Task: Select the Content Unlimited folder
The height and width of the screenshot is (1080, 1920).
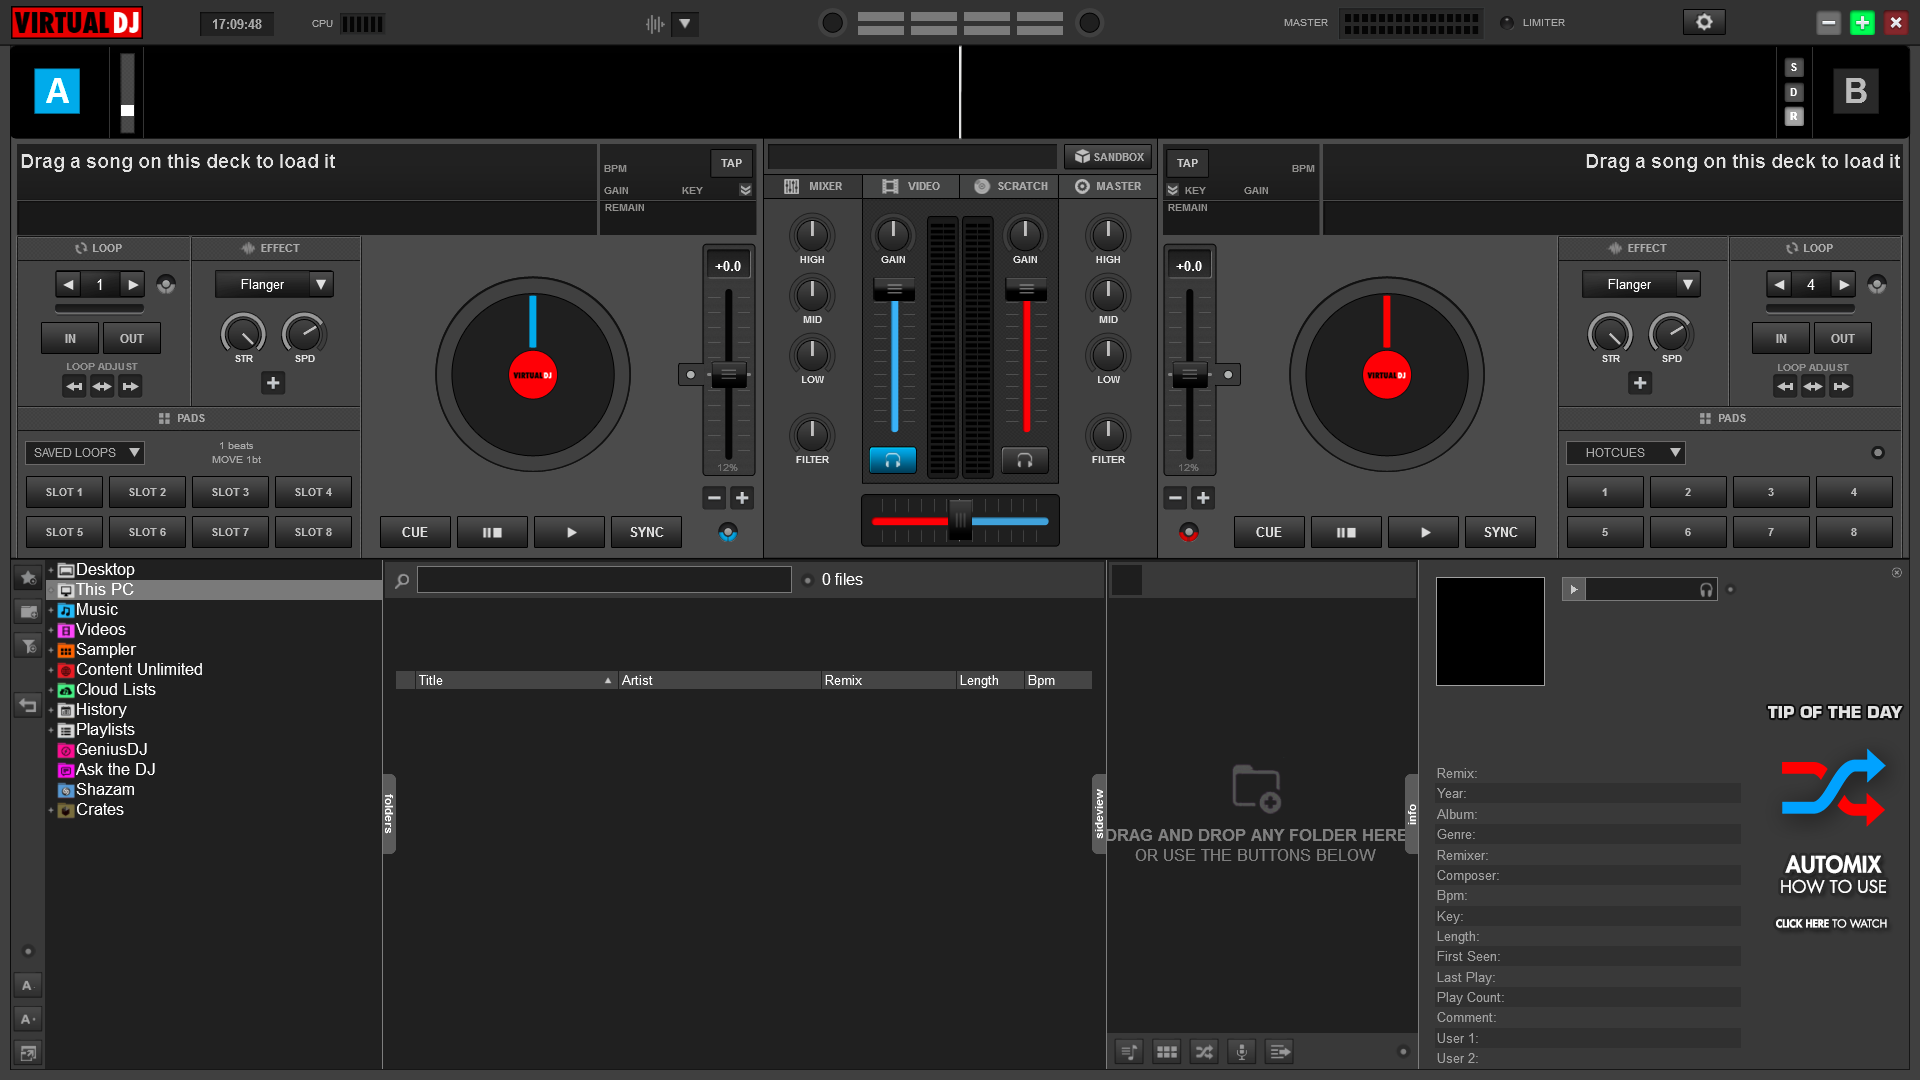Action: click(139, 670)
